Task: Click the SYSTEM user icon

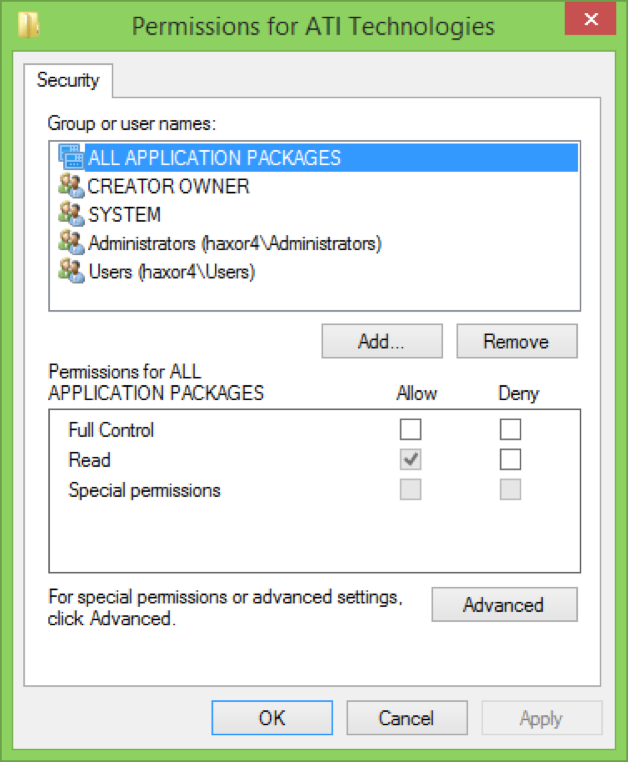Action: tap(71, 214)
